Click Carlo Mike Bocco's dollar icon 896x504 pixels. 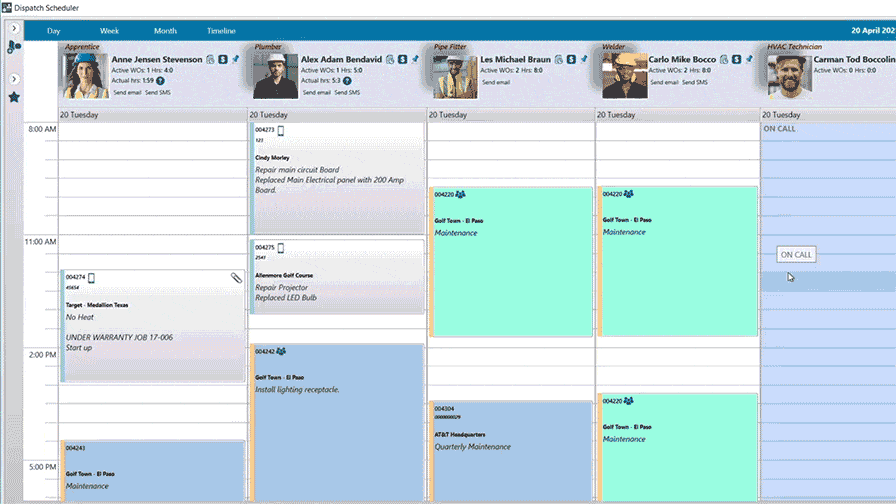point(737,59)
